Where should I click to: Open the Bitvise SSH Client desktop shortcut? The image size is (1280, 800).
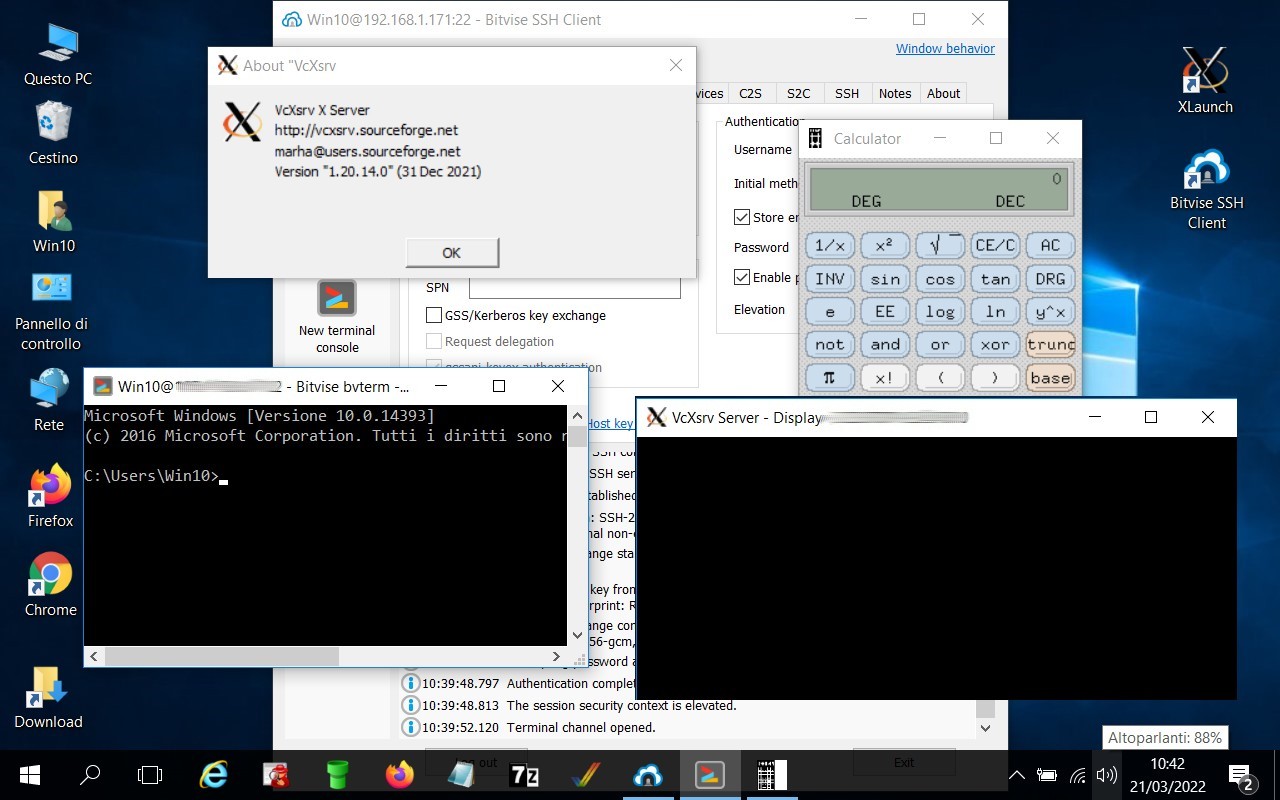tap(1206, 188)
